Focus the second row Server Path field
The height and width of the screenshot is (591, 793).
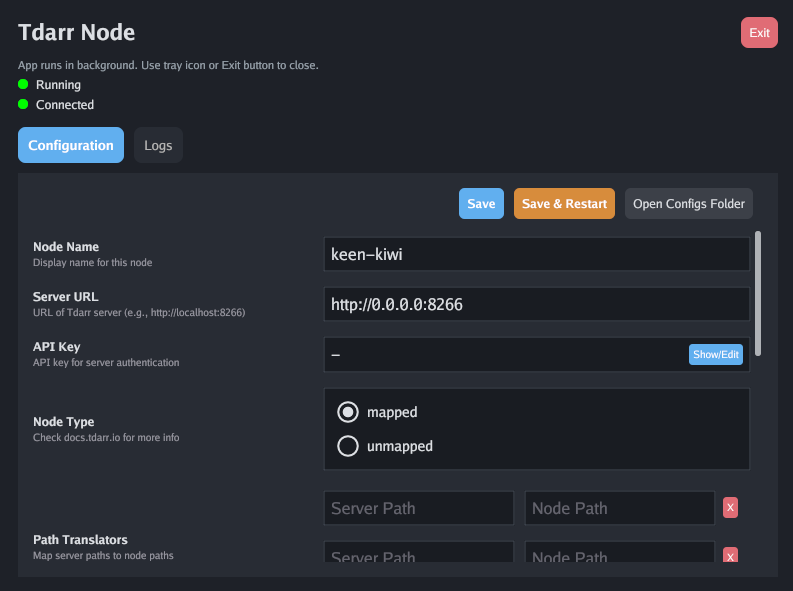[418, 557]
